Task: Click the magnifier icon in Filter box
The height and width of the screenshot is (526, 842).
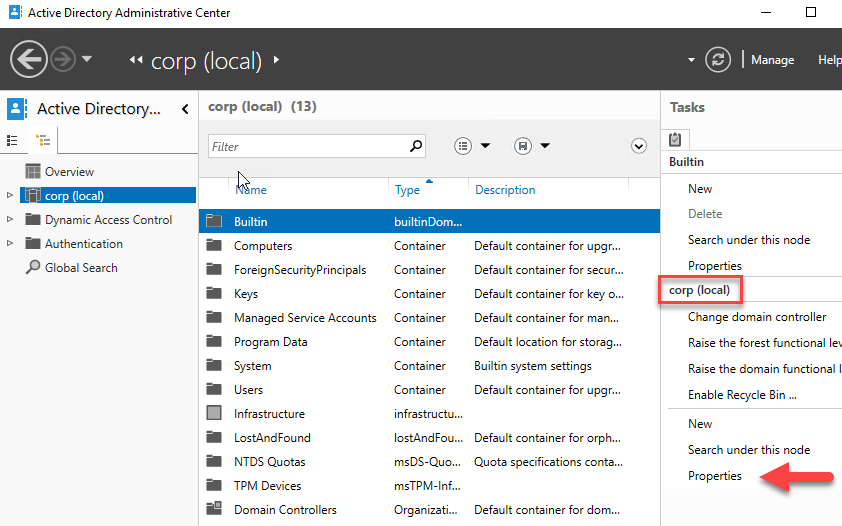Action: (x=416, y=146)
